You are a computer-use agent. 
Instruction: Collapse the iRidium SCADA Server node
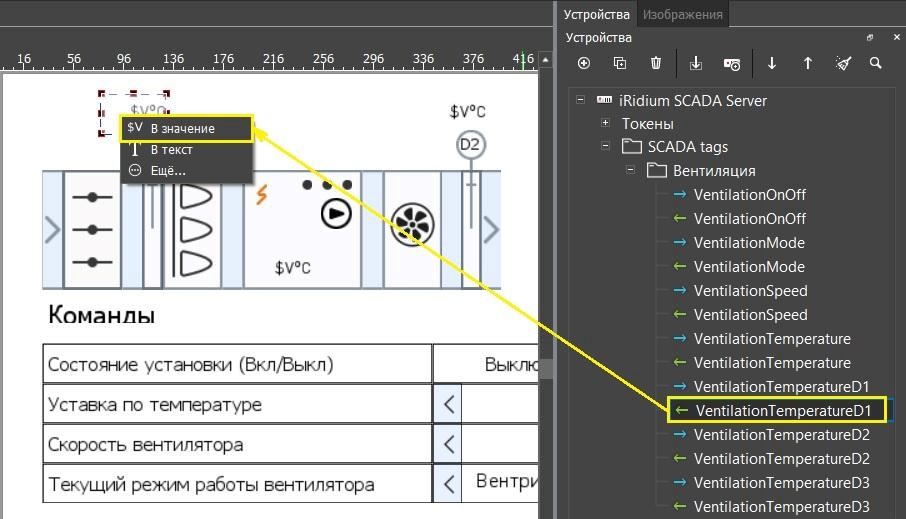pyautogui.click(x=580, y=100)
